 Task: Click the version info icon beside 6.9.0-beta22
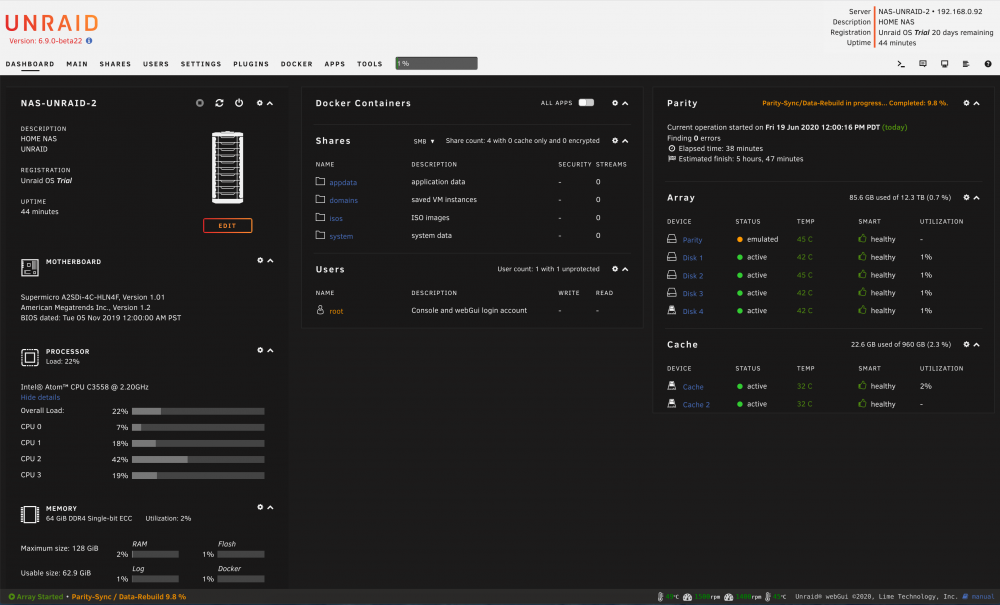tap(89, 41)
